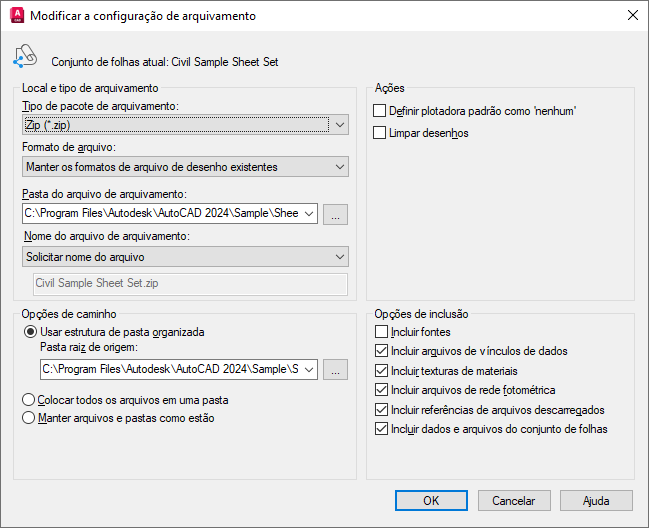The width and height of the screenshot is (649, 528).
Task: Click the AutoCAD logo icon in title bar
Action: coord(16,16)
